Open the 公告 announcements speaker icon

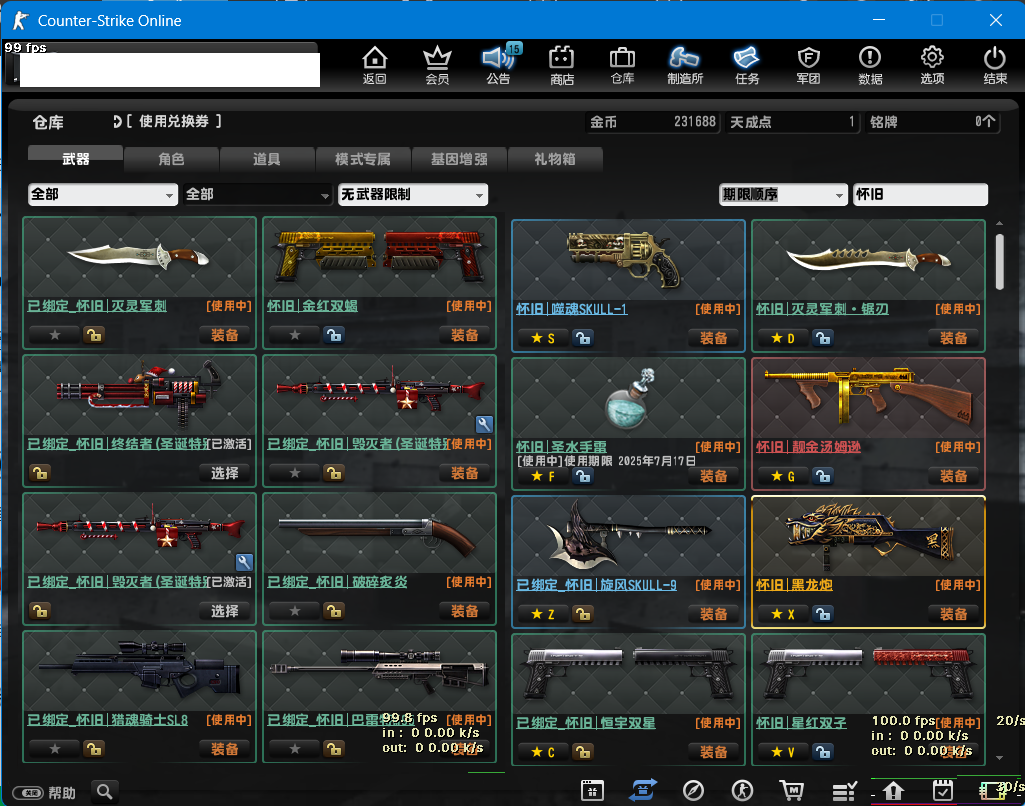pyautogui.click(x=499, y=65)
